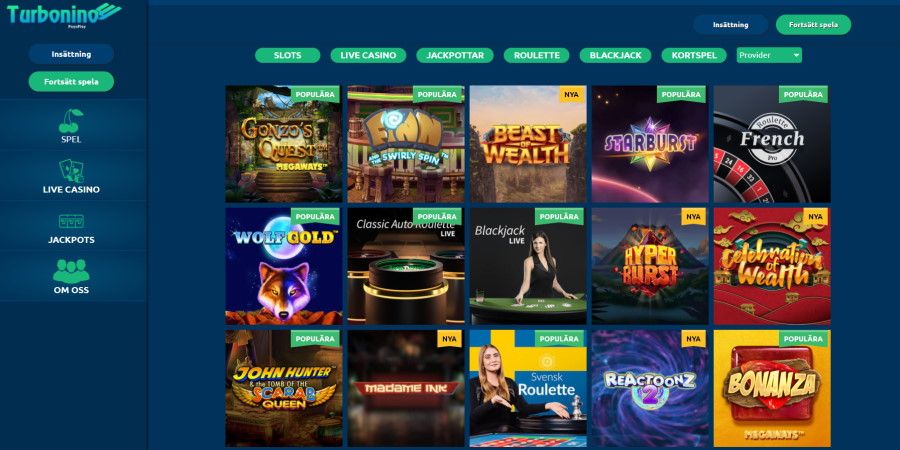Start Reactoonz 2 game
Image resolution: width=900 pixels, height=450 pixels.
coord(650,389)
